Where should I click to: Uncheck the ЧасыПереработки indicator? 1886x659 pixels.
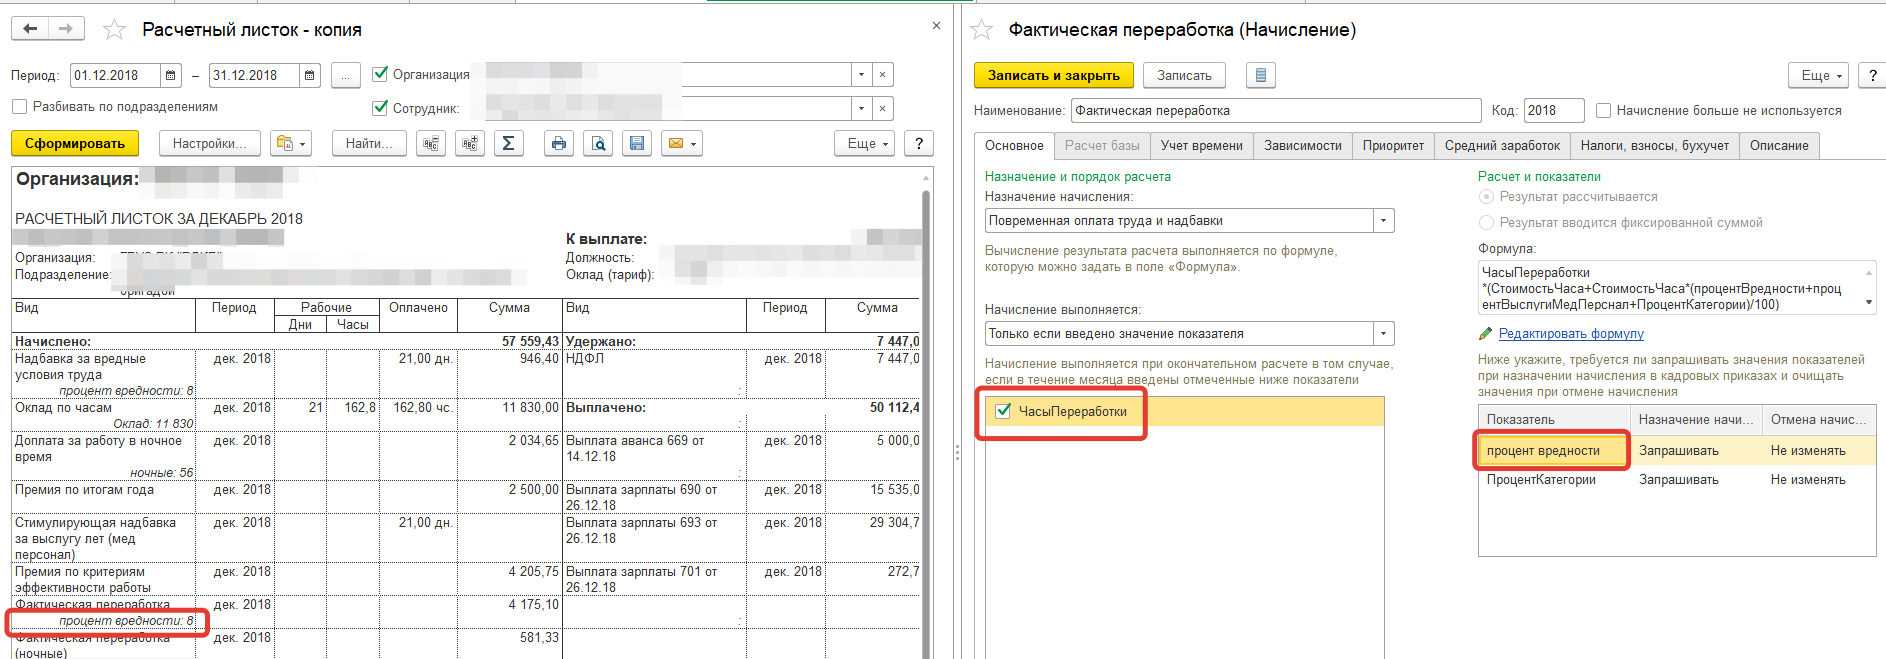click(x=1003, y=411)
